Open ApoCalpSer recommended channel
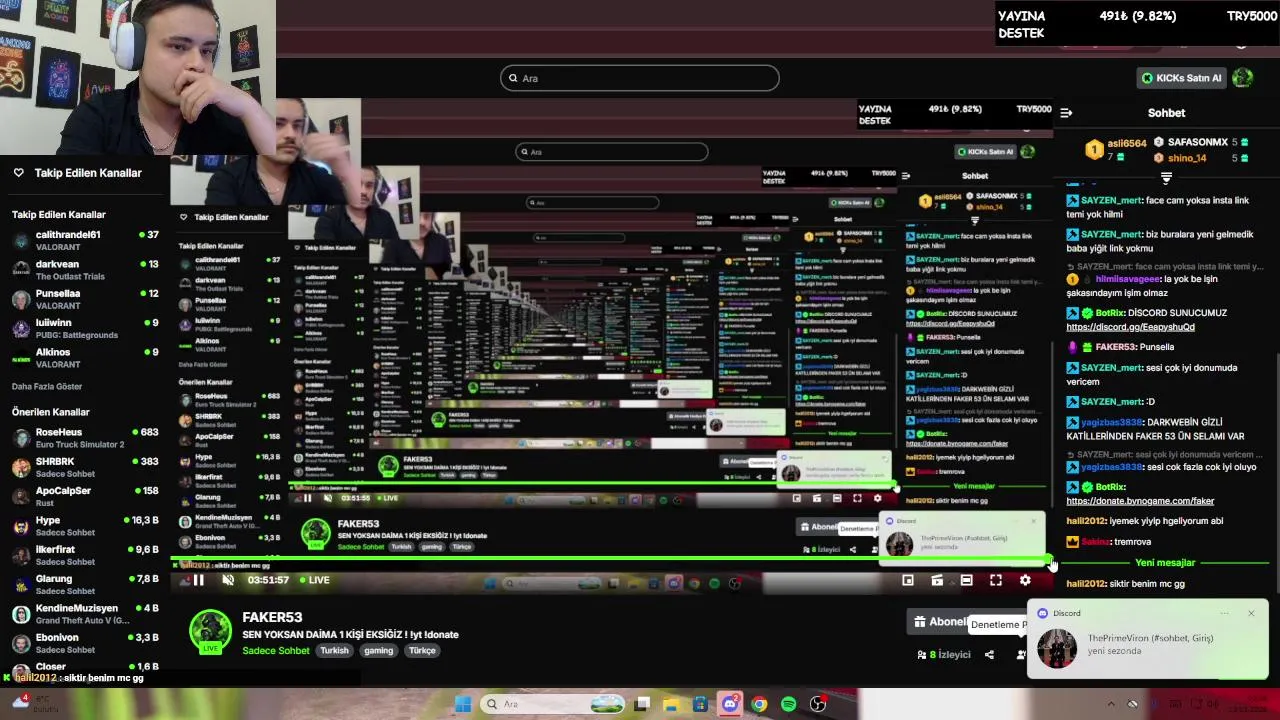Viewport: 1280px width, 720px height. point(85,496)
